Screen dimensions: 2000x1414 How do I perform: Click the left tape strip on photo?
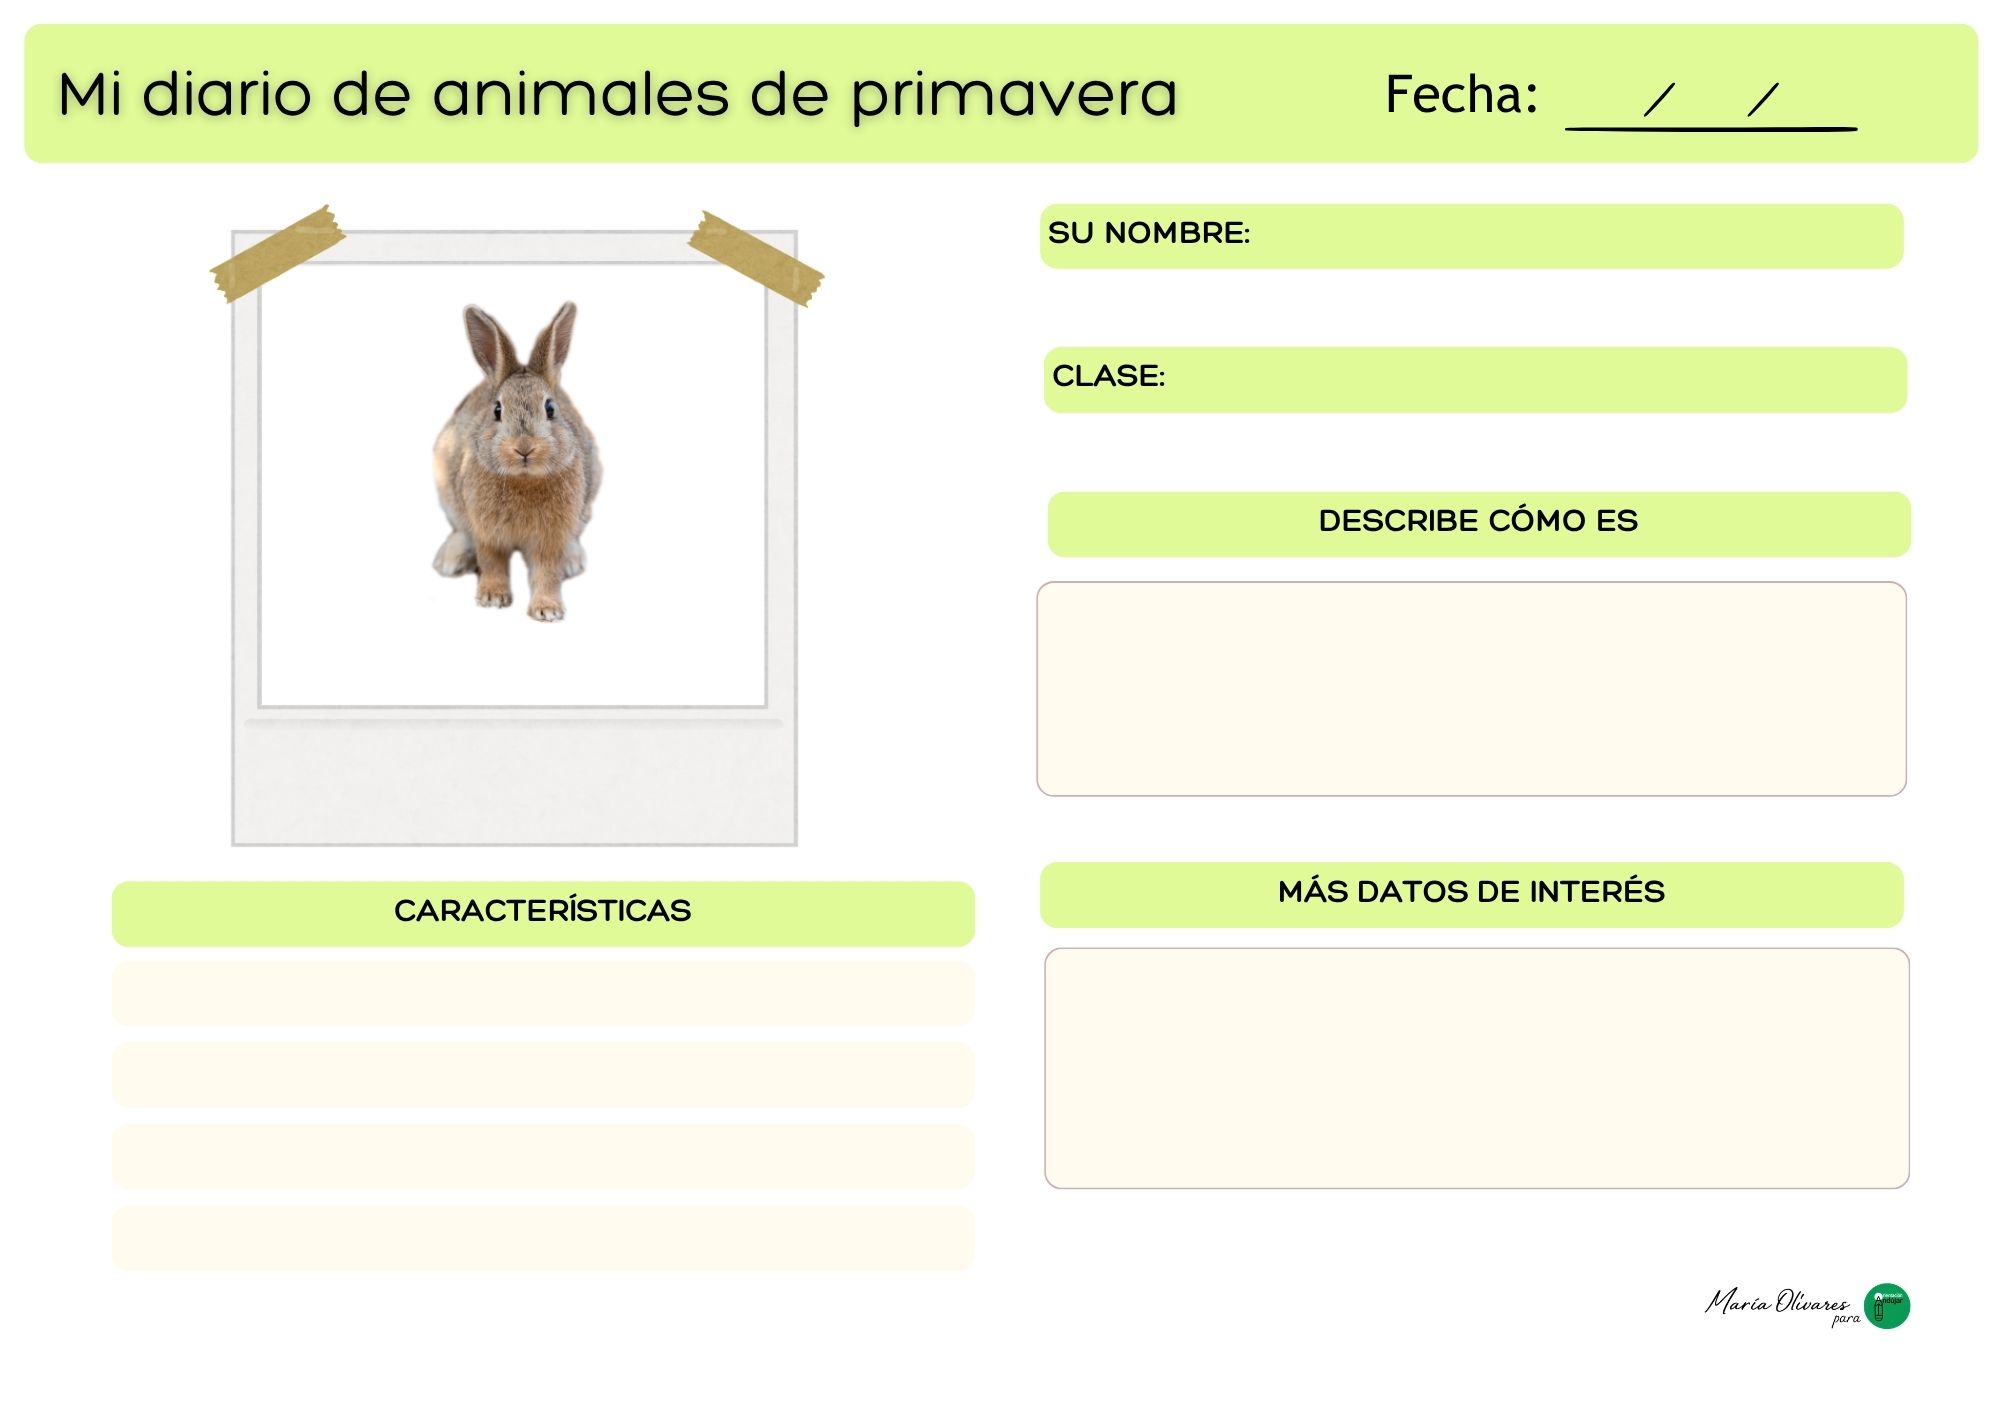[277, 254]
